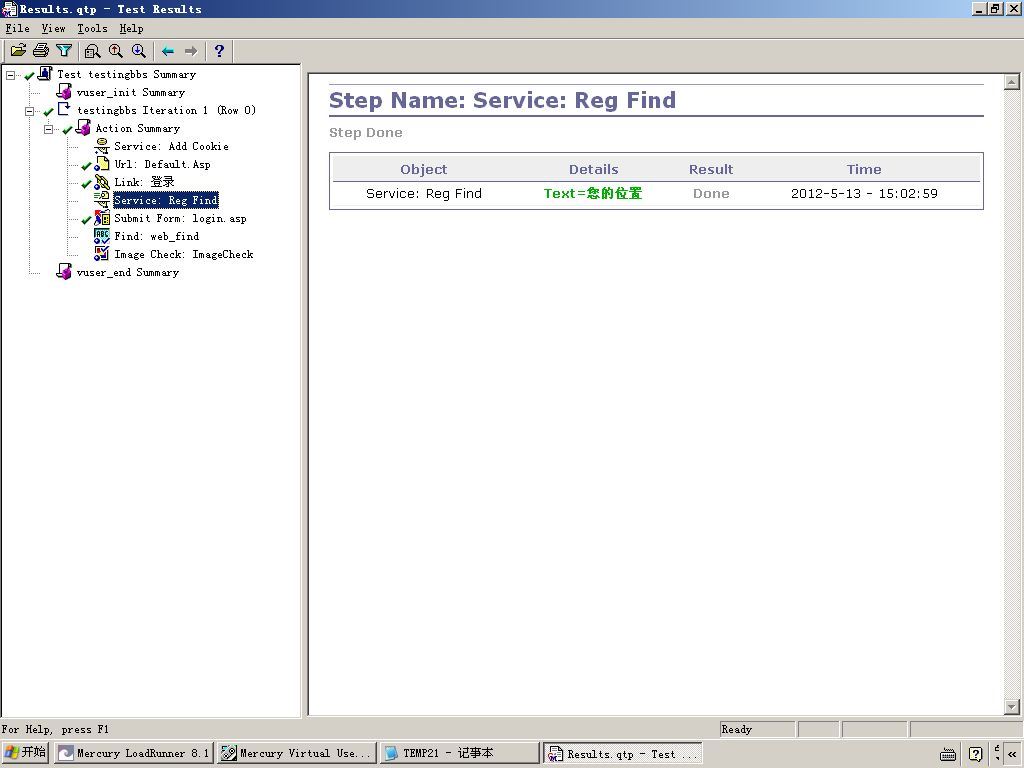Viewport: 1024px width, 768px height.
Task: Select Action Summary tree item
Action: [x=138, y=129]
